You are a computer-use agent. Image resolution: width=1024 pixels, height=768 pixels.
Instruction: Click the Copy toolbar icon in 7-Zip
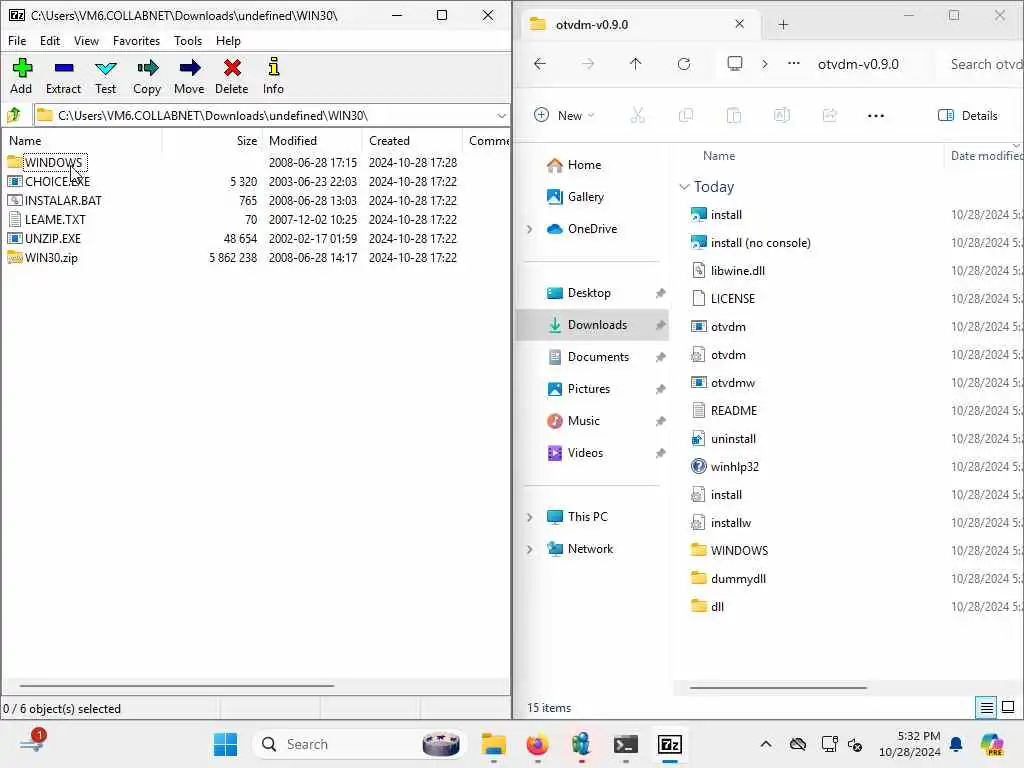coord(147,76)
